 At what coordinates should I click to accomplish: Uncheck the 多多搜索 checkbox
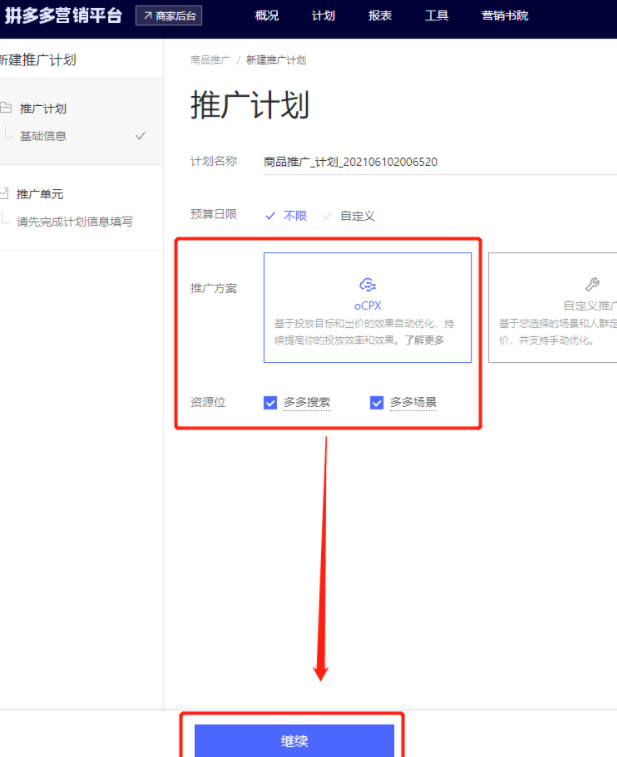click(270, 402)
